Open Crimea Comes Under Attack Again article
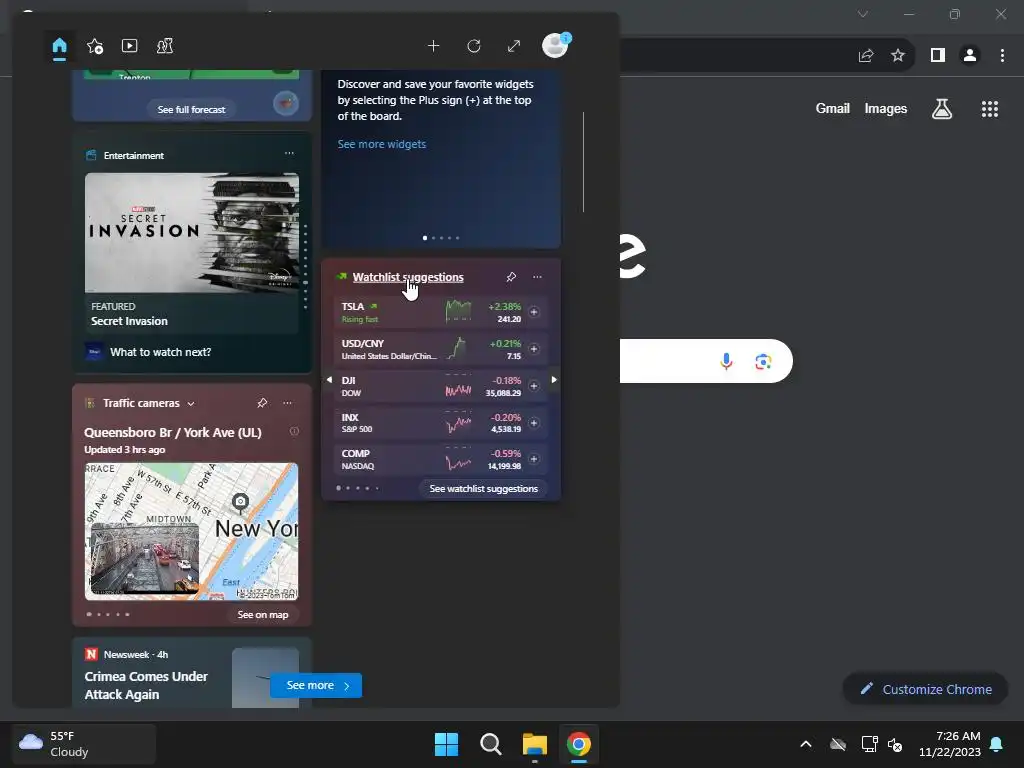The height and width of the screenshot is (768, 1024). [x=146, y=686]
